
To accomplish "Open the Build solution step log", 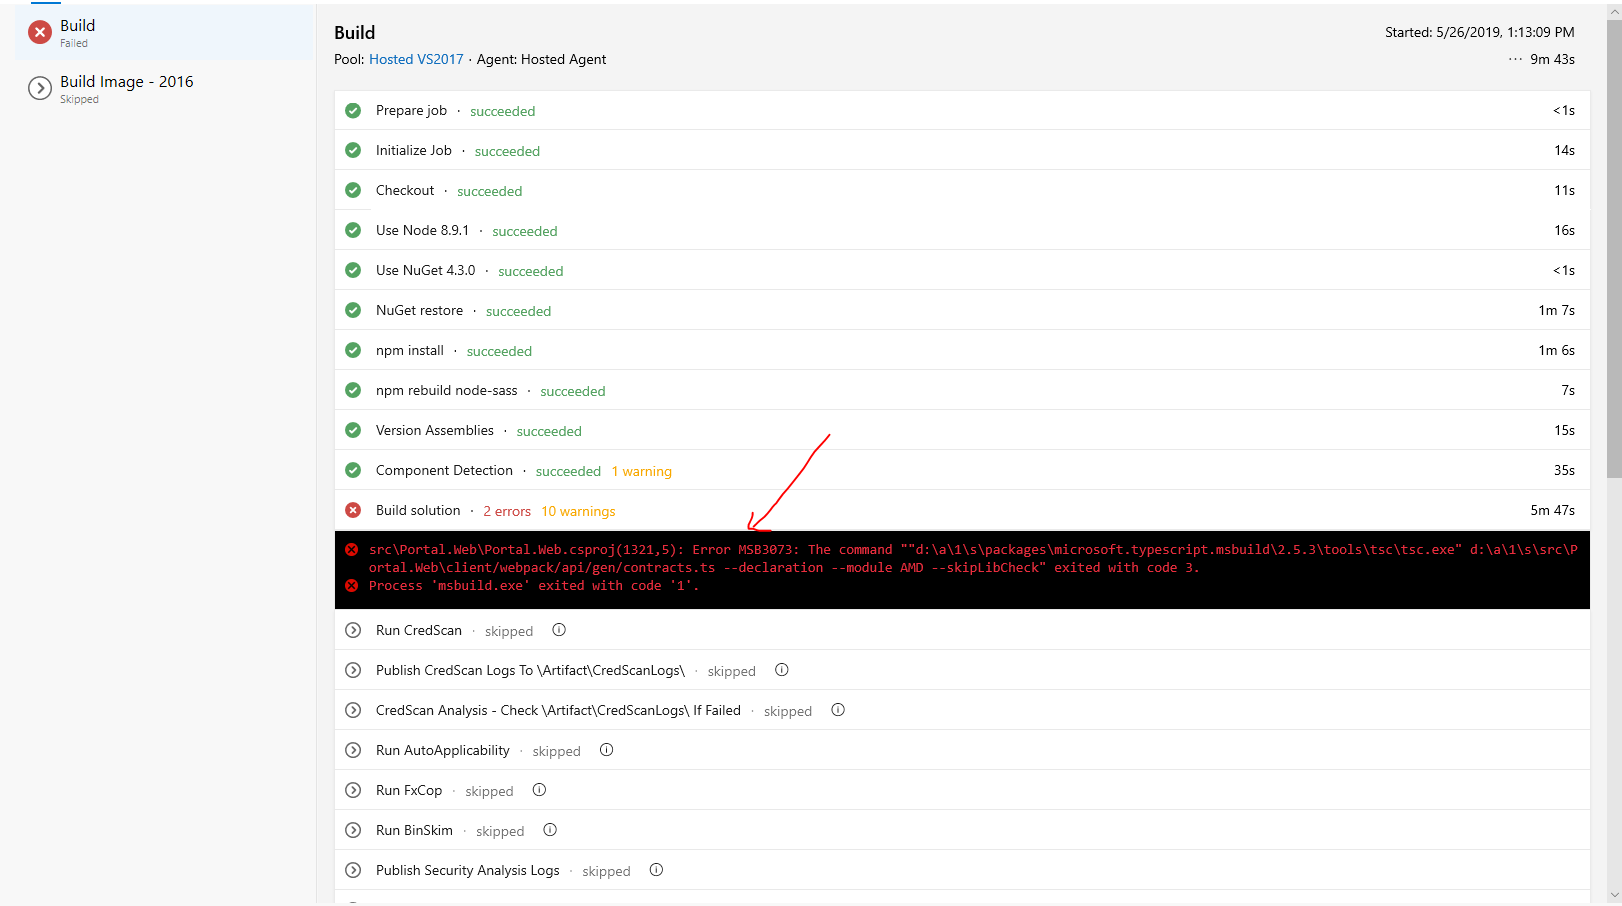I will (x=962, y=510).
